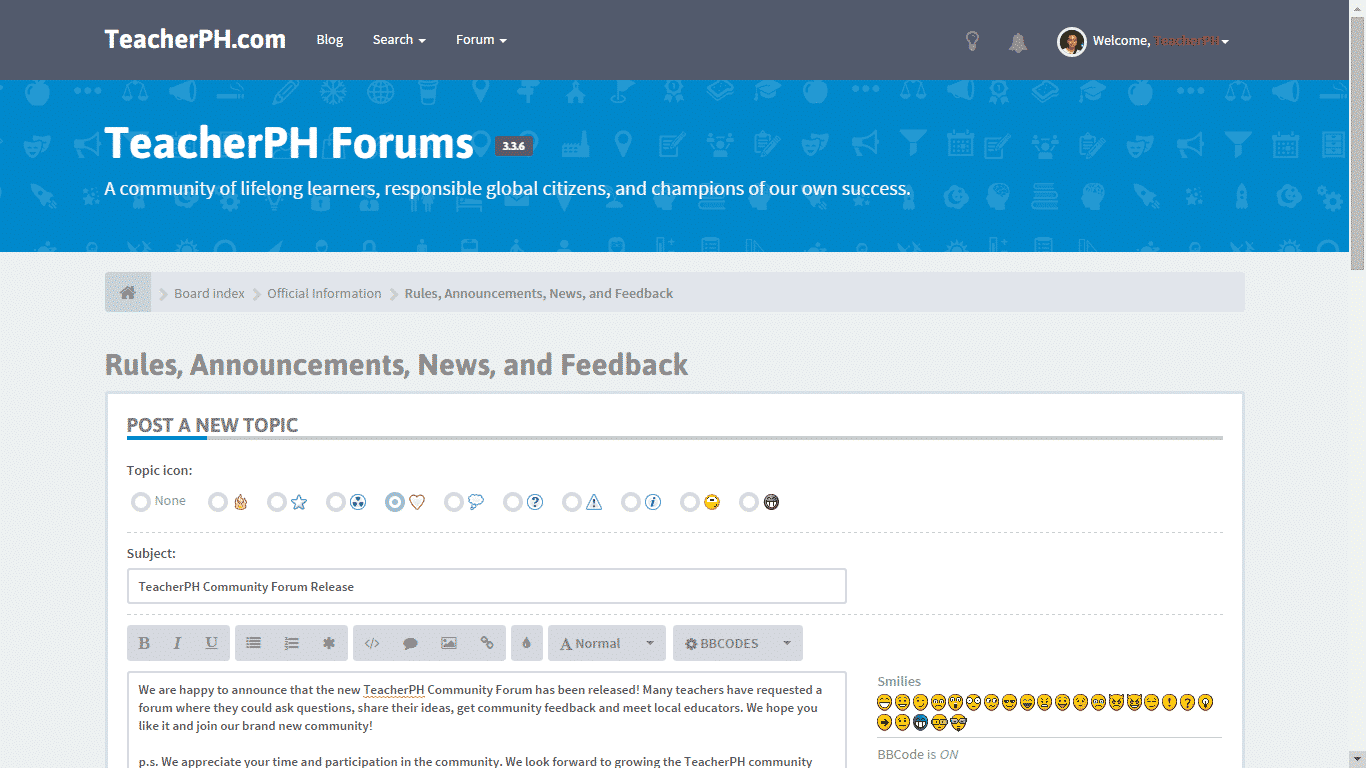
Task: Insert the winking smiley, third in row
Action: [920, 703]
